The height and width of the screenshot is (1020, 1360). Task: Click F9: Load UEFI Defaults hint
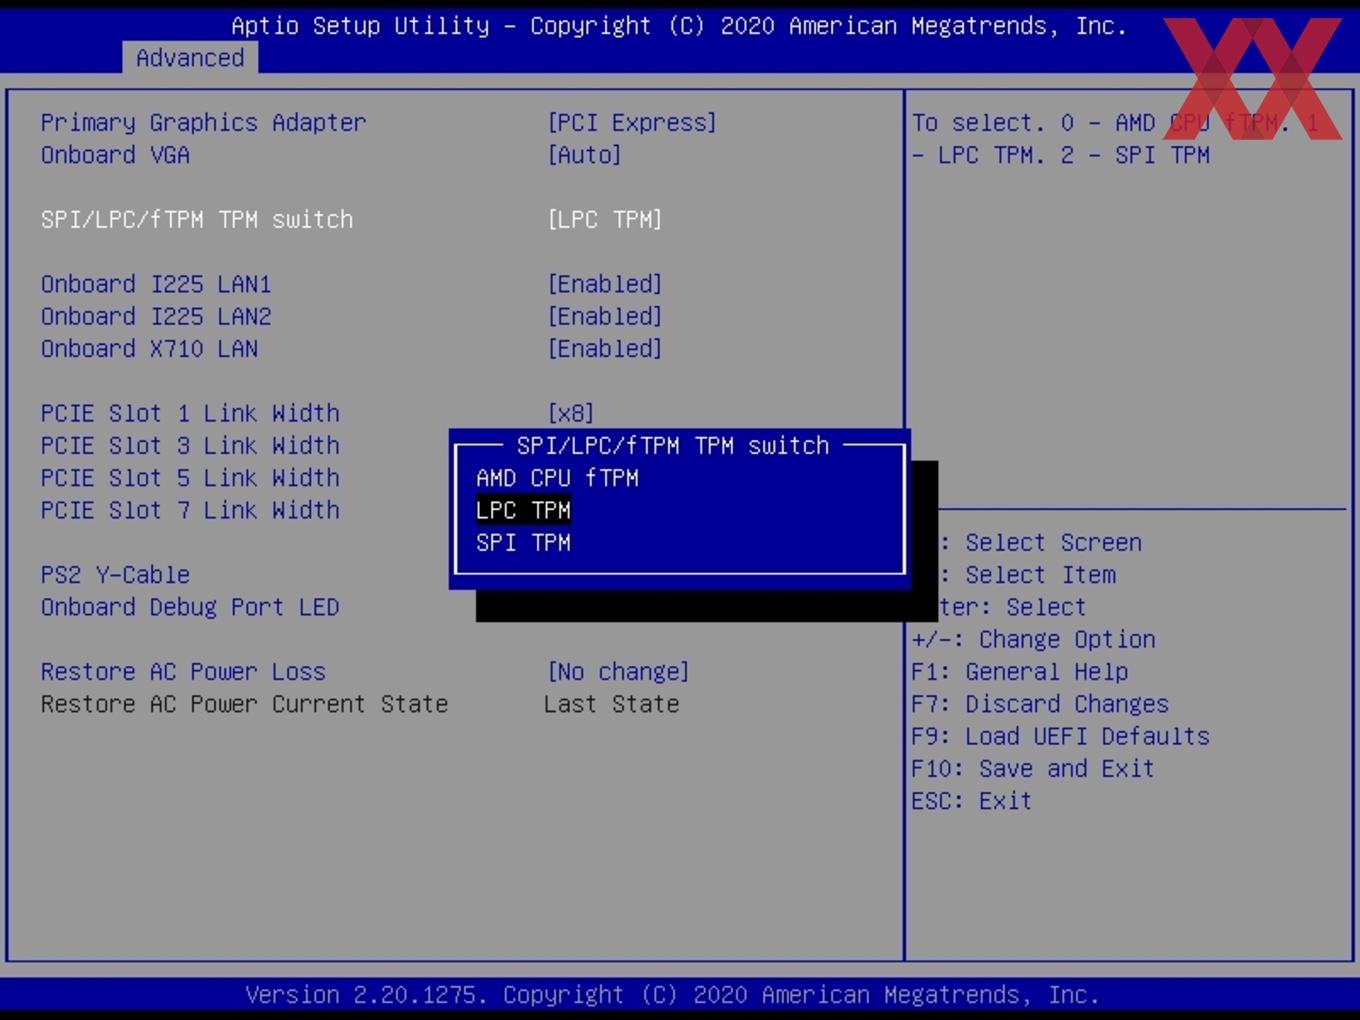coord(1060,736)
